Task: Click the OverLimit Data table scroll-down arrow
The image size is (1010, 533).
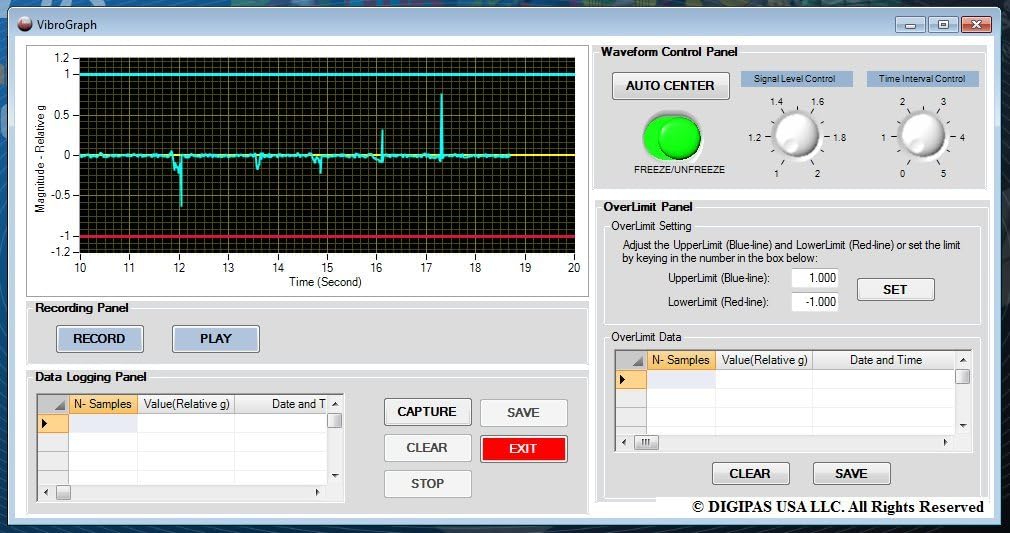Action: click(962, 425)
